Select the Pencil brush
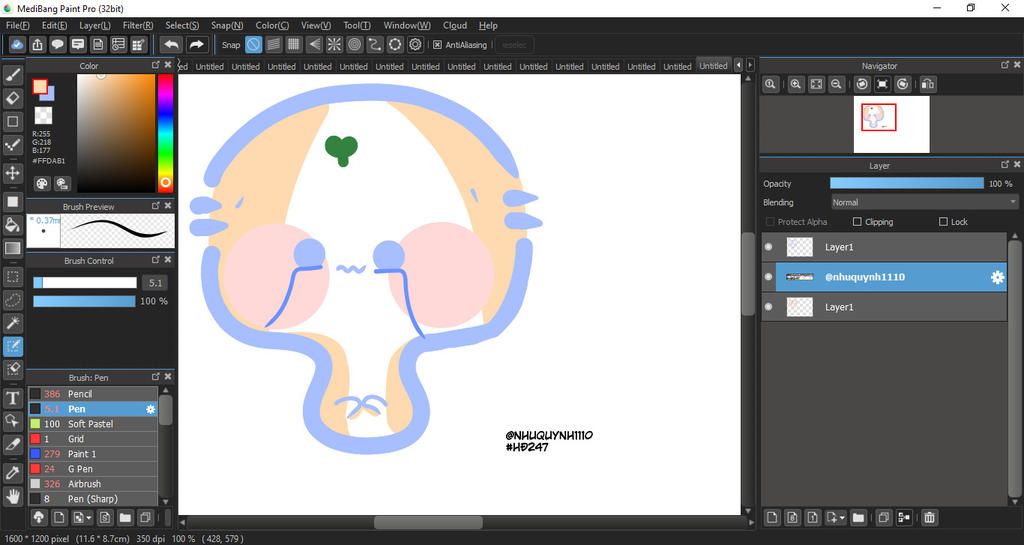1024x545 pixels. coord(93,394)
